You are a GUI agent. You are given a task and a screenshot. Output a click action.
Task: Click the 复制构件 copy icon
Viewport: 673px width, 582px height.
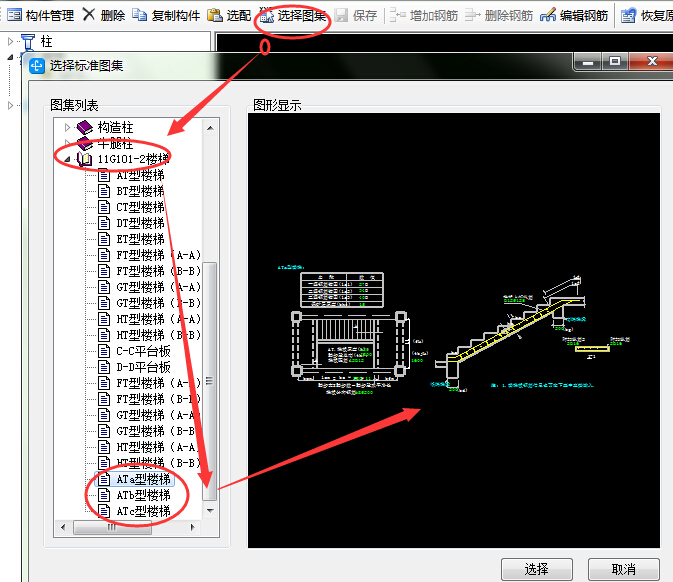coord(139,15)
